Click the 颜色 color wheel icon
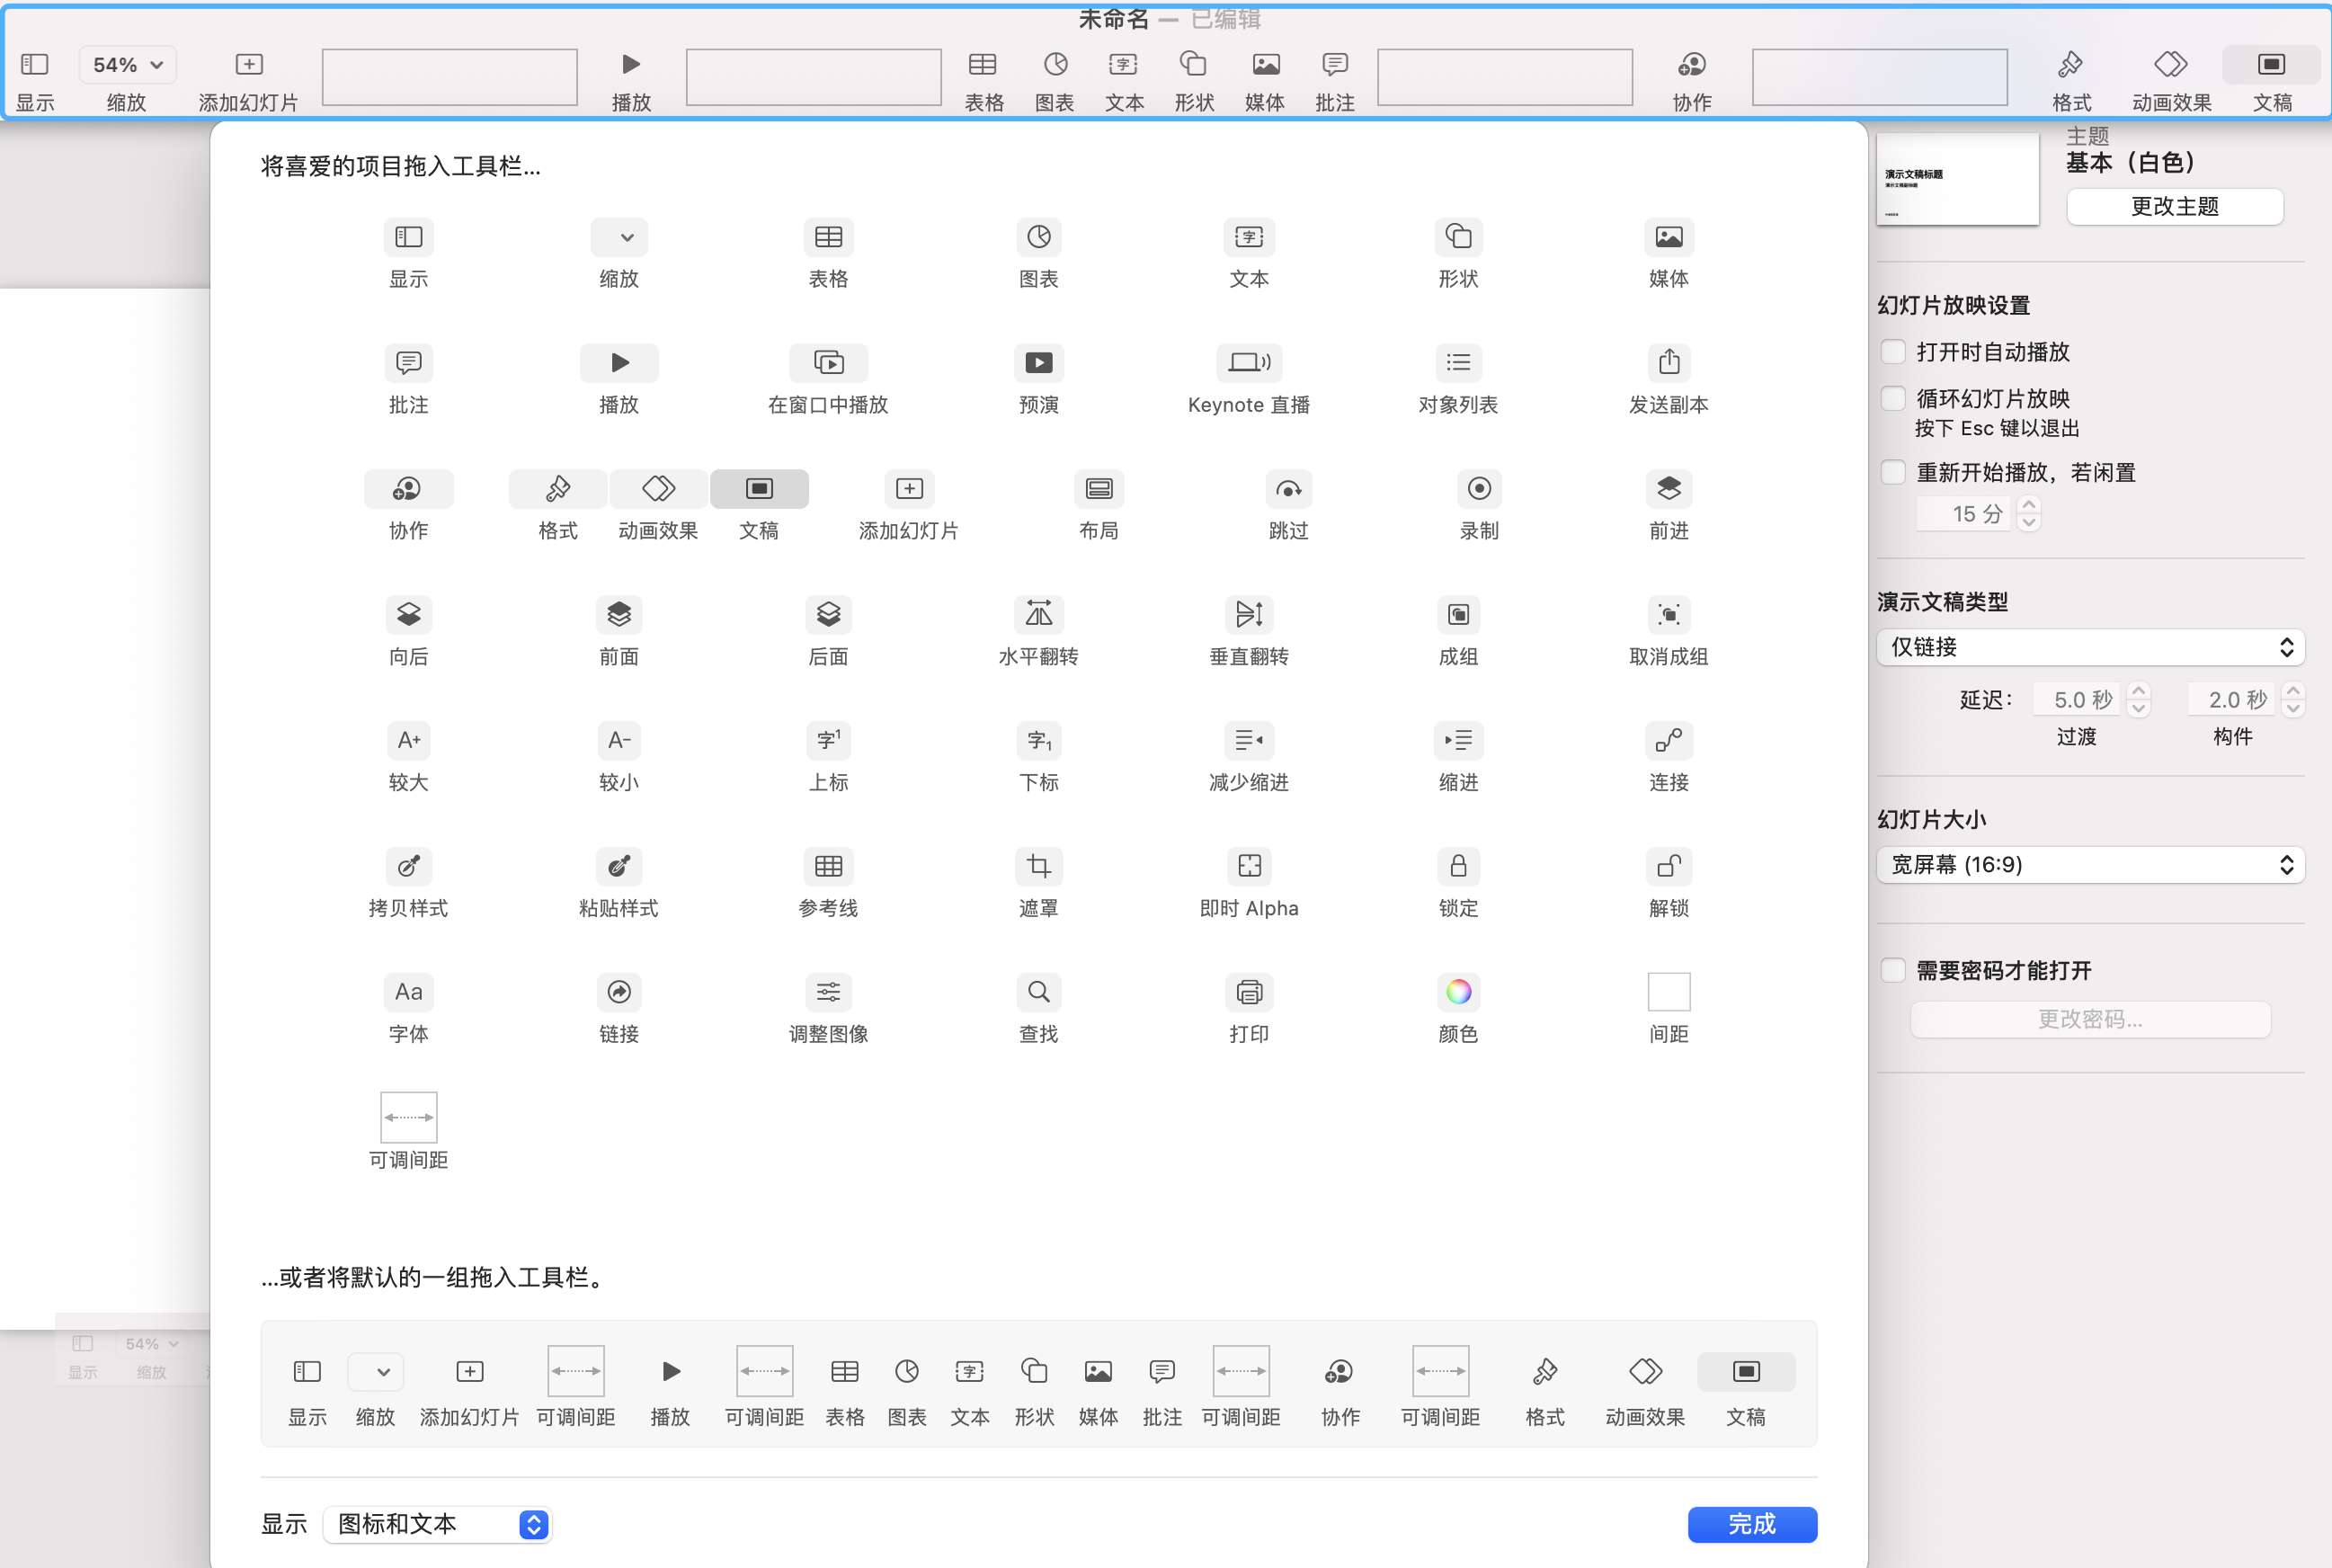The width and height of the screenshot is (2332, 1568). click(1458, 992)
